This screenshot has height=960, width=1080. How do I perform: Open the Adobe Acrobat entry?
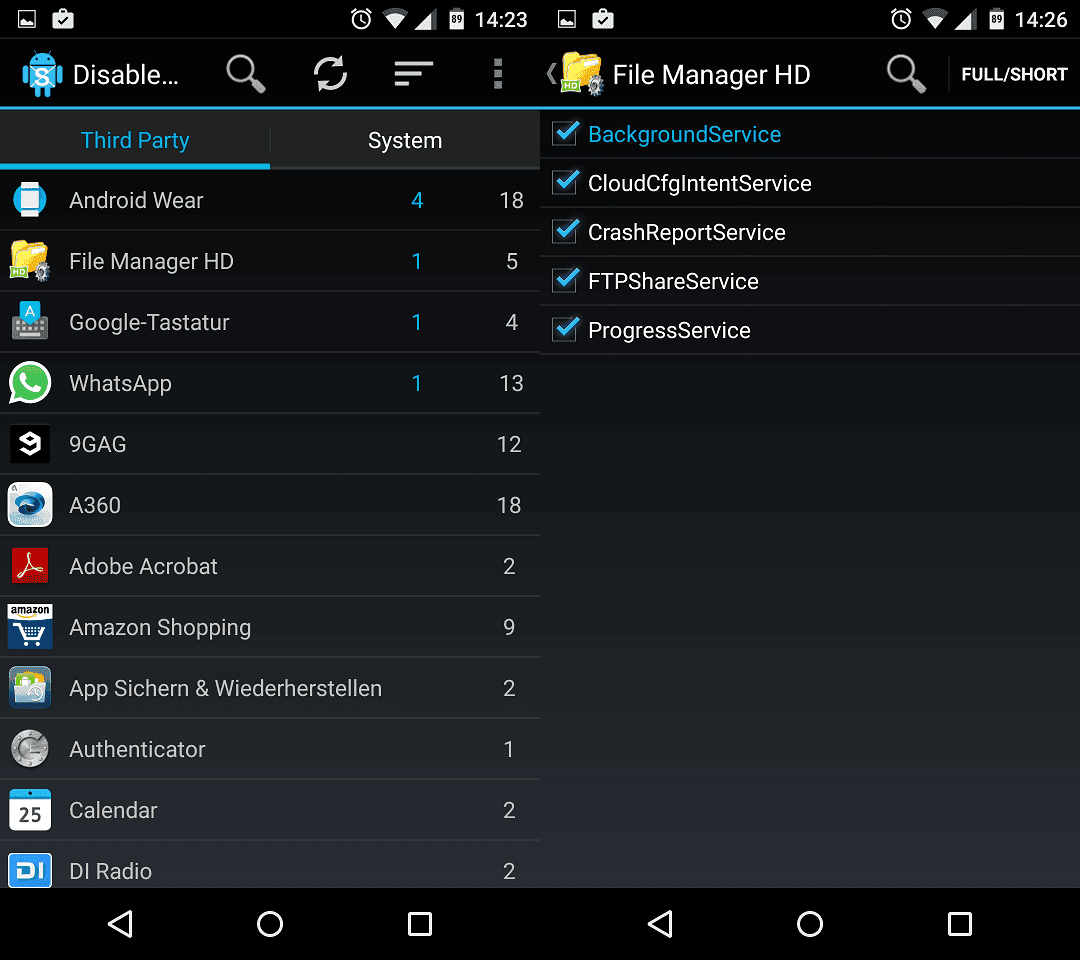click(270, 565)
